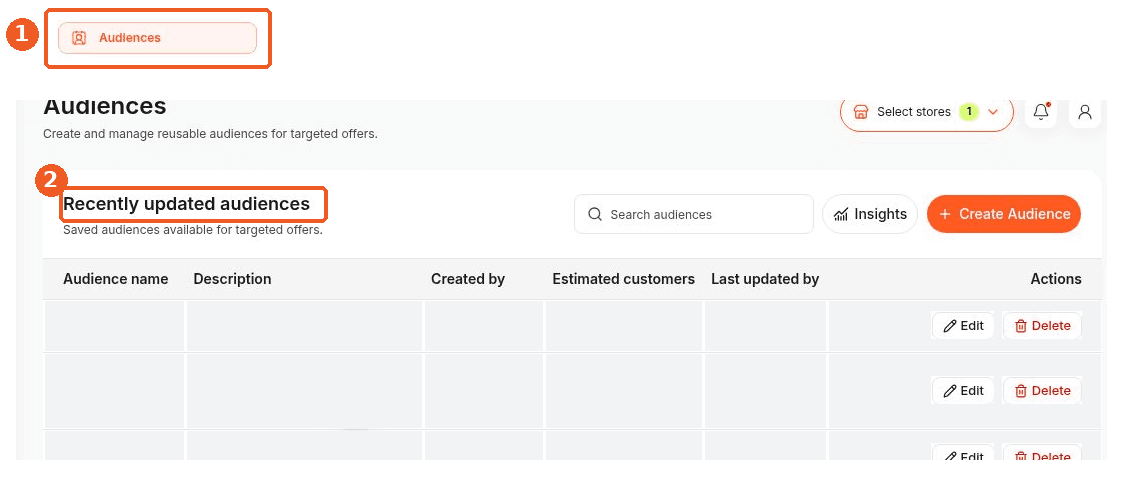Click Edit in the first audience row
This screenshot has width=1123, height=480.
(x=963, y=326)
